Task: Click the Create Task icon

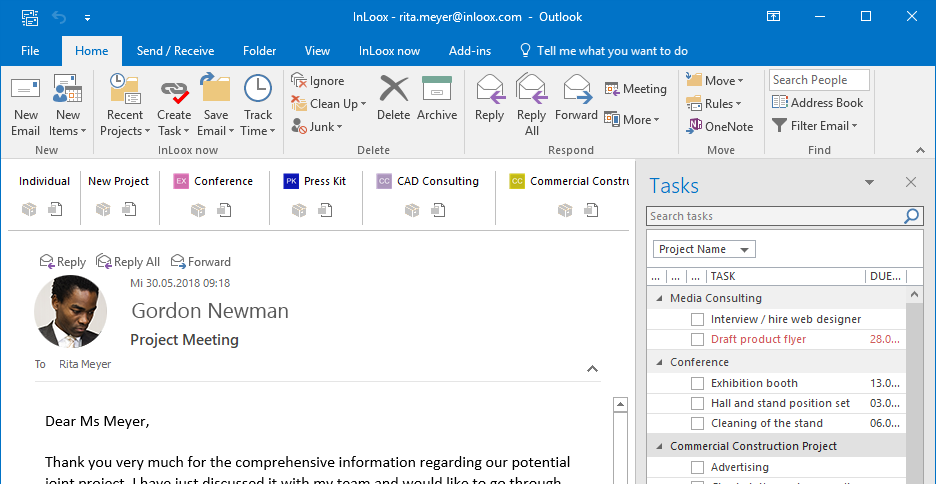Action: (174, 90)
